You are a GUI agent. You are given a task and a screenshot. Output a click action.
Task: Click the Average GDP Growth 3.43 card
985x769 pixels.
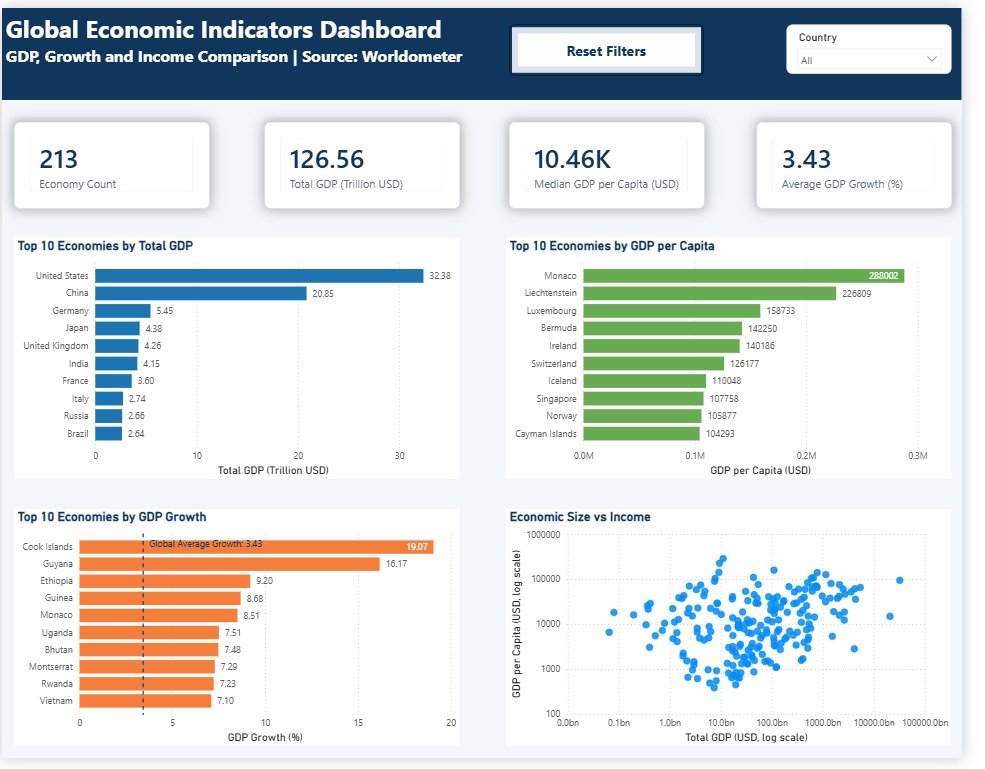(x=854, y=165)
